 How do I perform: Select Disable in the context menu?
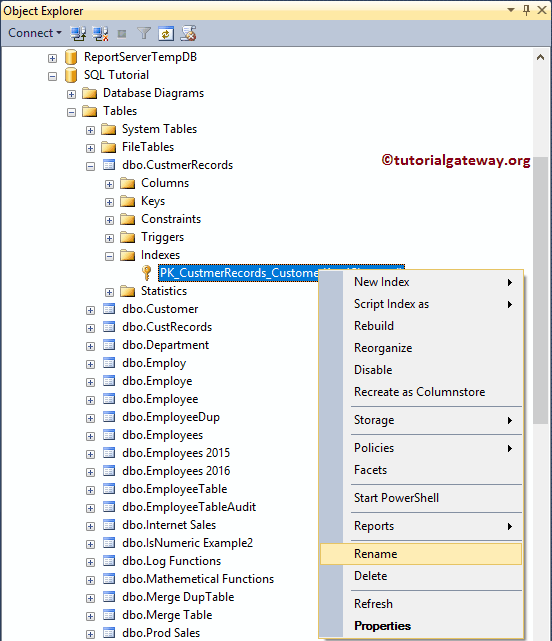tap(421, 370)
